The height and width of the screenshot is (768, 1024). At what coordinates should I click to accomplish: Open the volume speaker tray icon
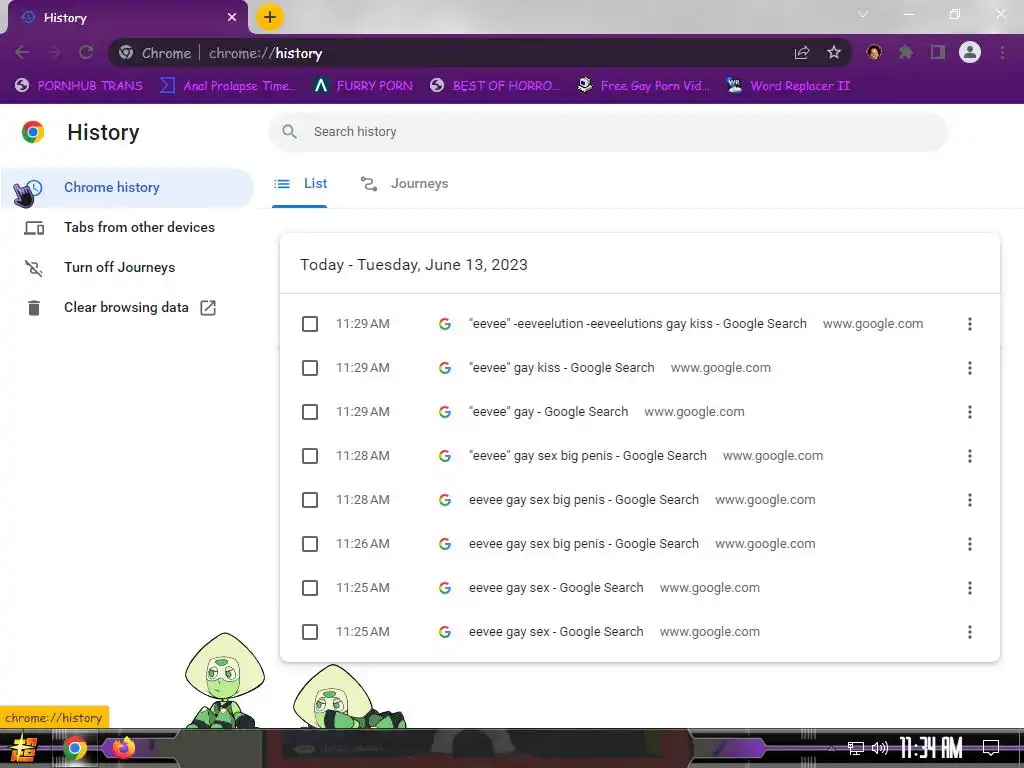coord(880,748)
